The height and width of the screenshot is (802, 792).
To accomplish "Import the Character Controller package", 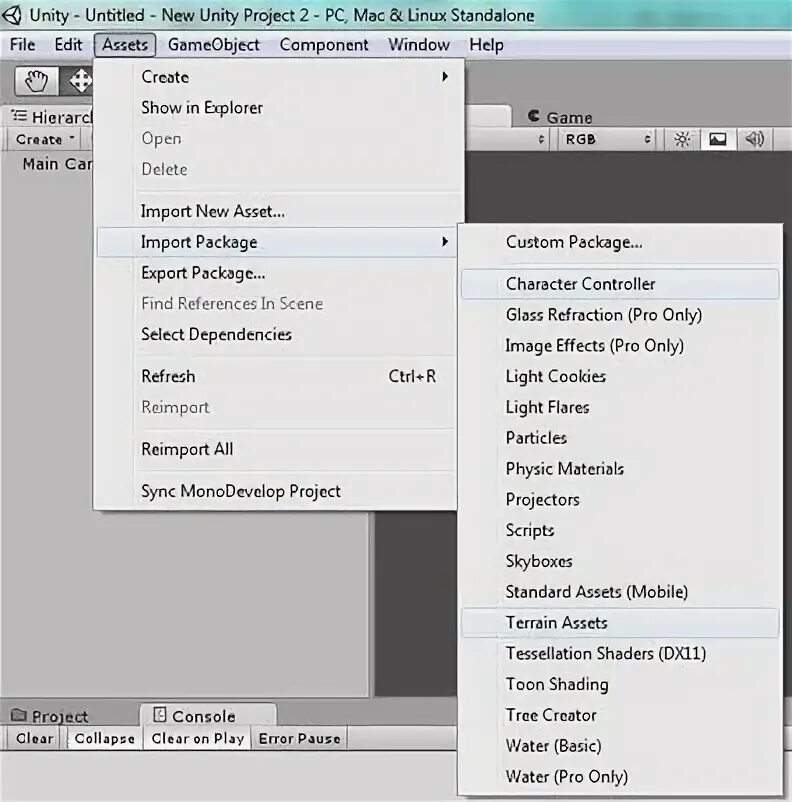I will pos(620,284).
